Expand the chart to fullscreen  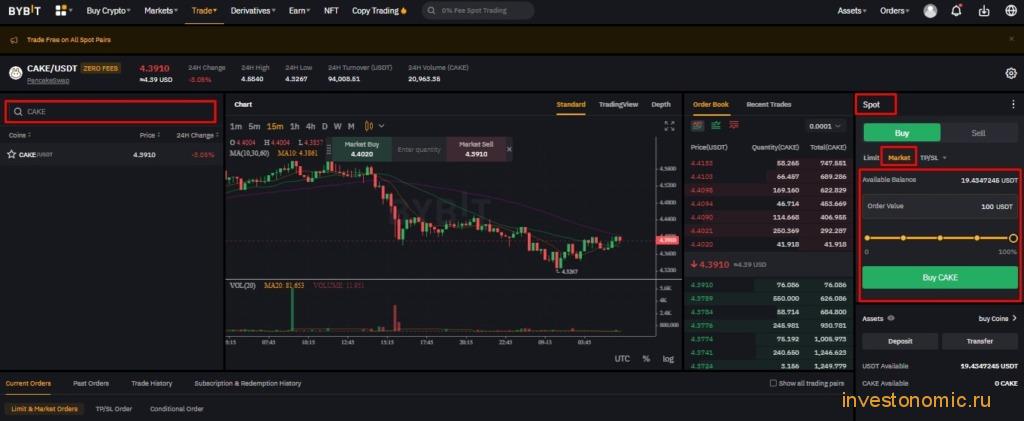click(669, 126)
